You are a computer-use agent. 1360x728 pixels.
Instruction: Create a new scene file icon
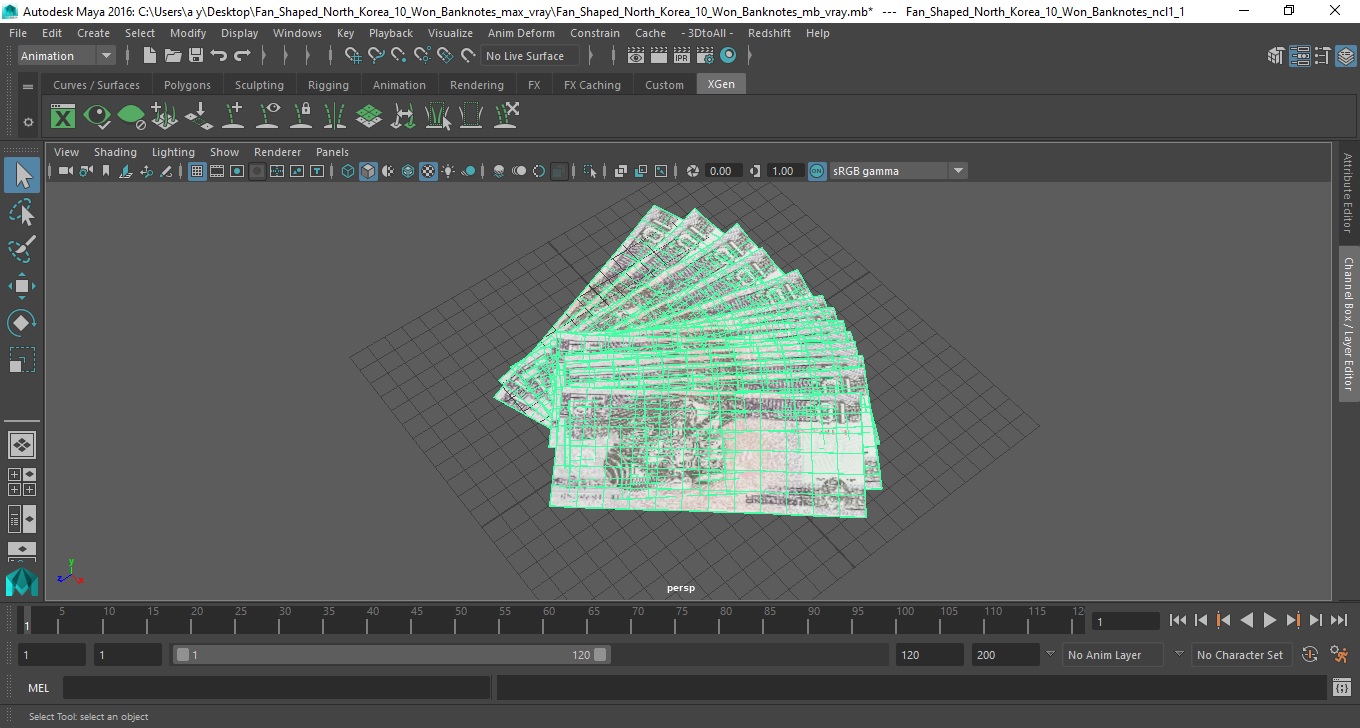point(149,56)
